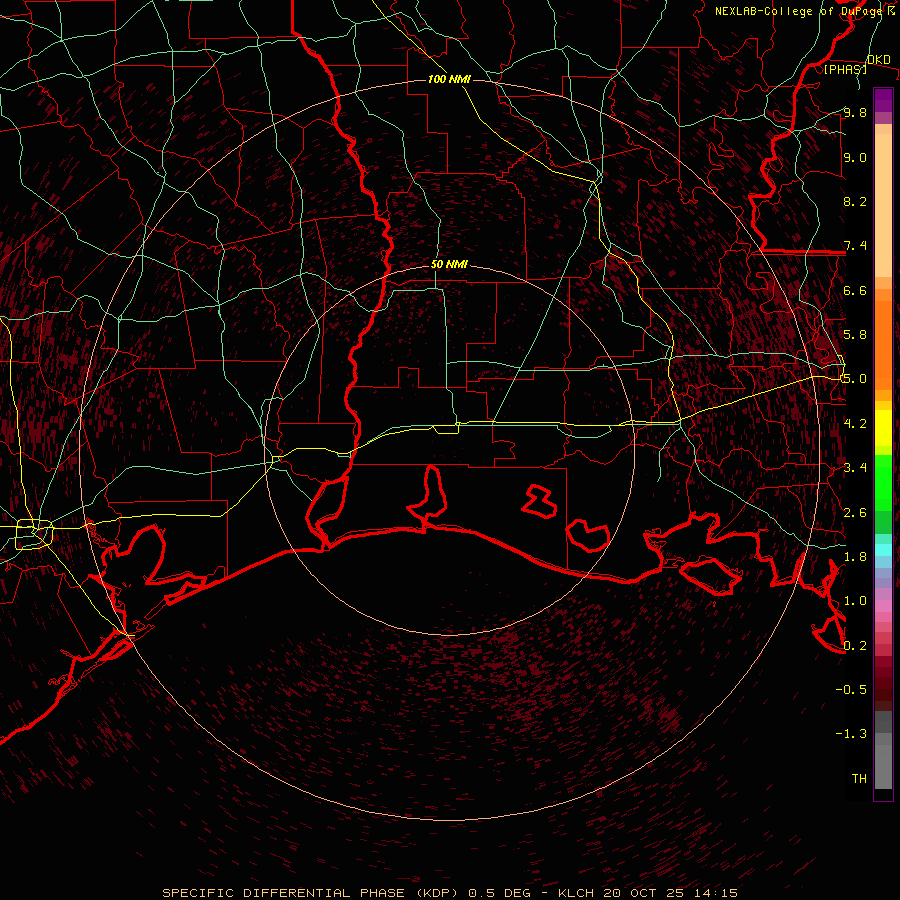Pick the pink band of the color scale
Viewport: 900px width, 900px height.
pos(883,606)
